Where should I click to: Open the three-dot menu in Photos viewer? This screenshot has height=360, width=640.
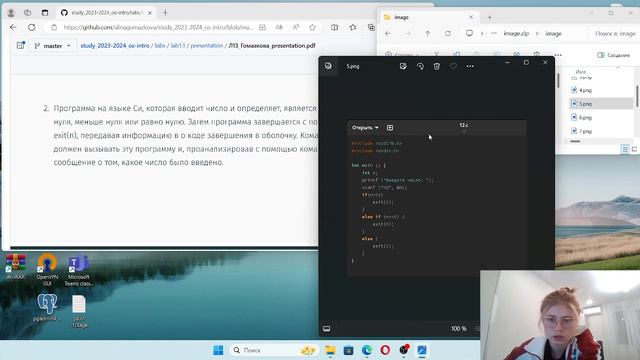coord(470,66)
